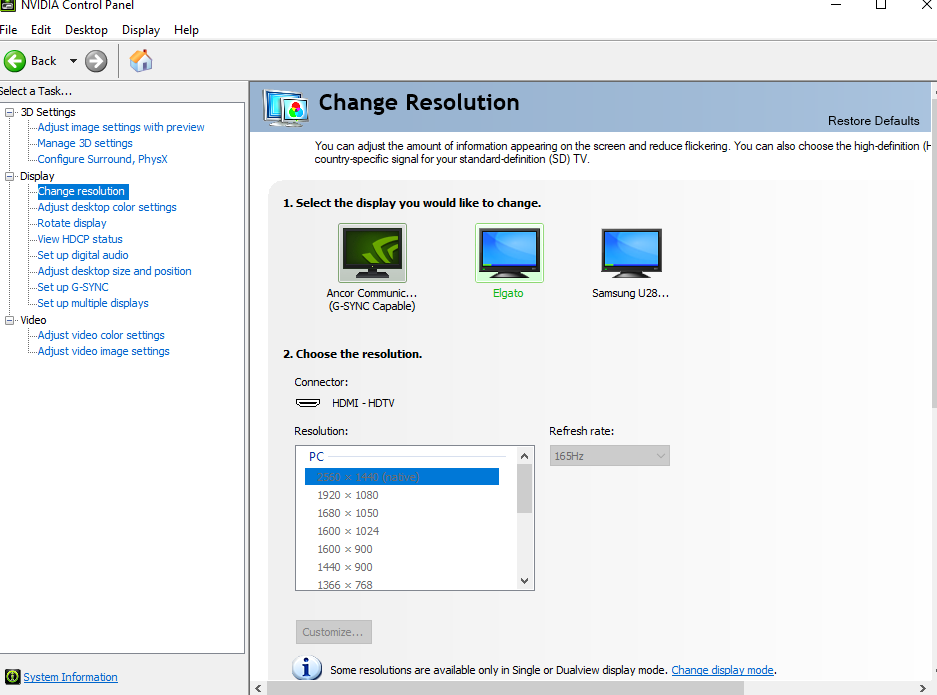The width and height of the screenshot is (937, 695).
Task: Select 1920 × 1080 resolution
Action: click(x=348, y=495)
